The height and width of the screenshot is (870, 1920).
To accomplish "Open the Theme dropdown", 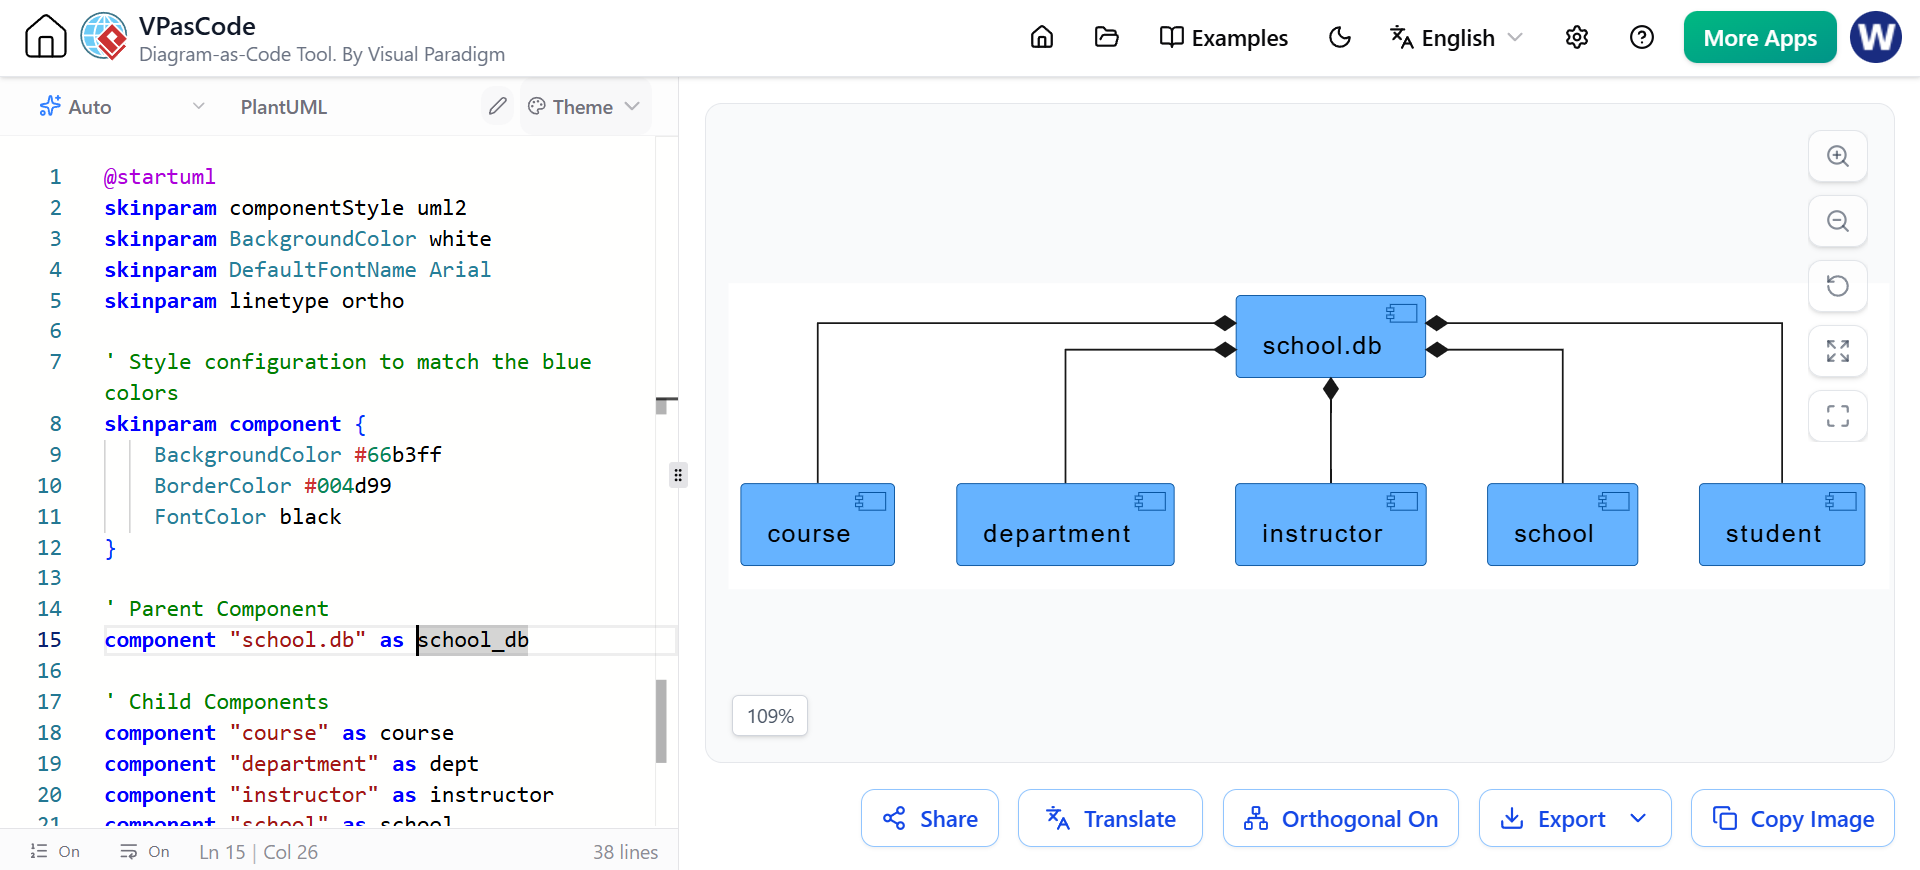I will 584,106.
